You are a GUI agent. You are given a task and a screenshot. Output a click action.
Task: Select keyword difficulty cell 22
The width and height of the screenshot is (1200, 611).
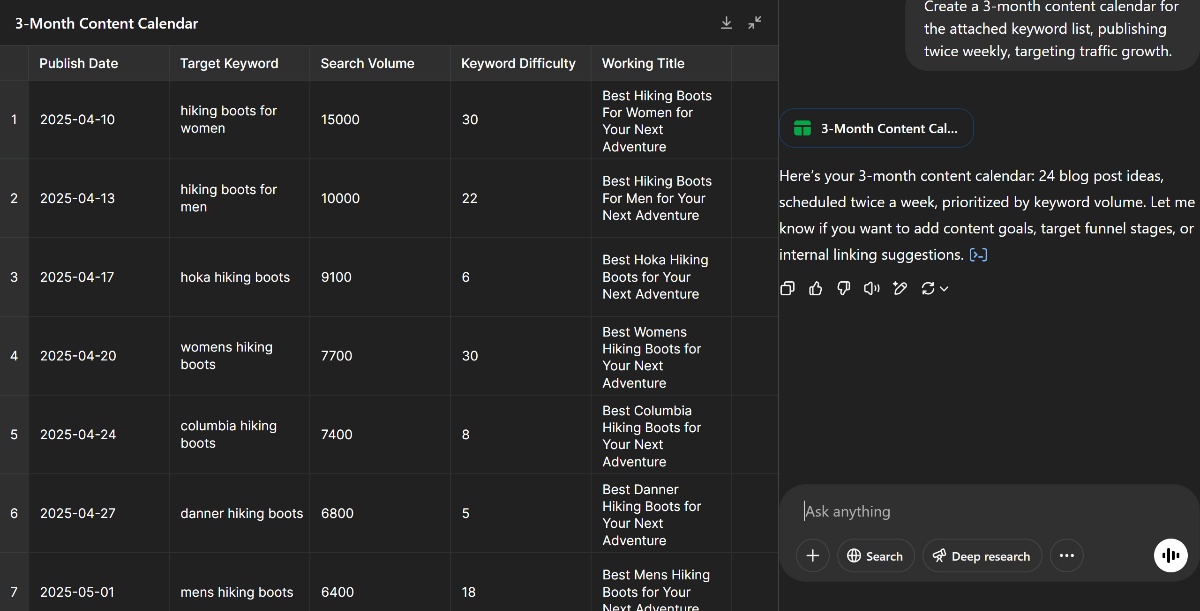[x=520, y=198]
